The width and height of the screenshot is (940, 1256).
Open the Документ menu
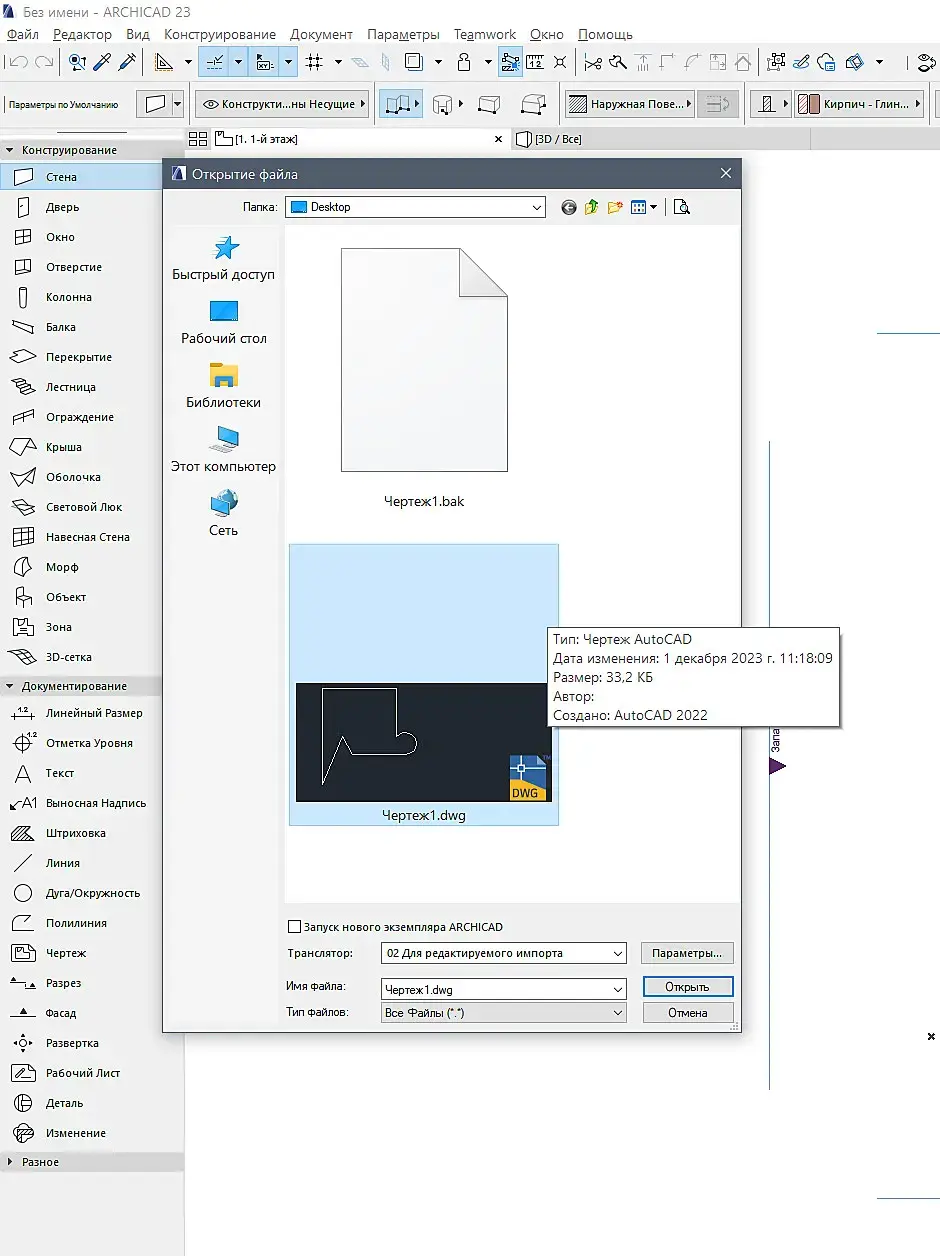[321, 34]
